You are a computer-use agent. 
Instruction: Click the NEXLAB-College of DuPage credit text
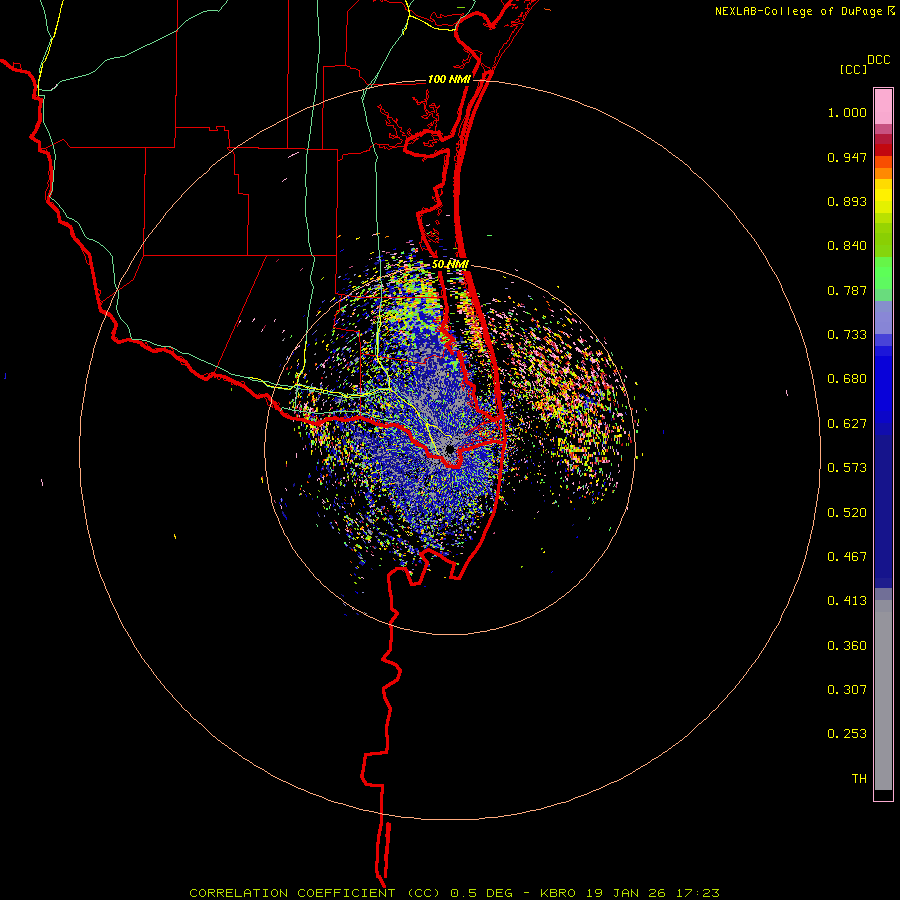(798, 11)
